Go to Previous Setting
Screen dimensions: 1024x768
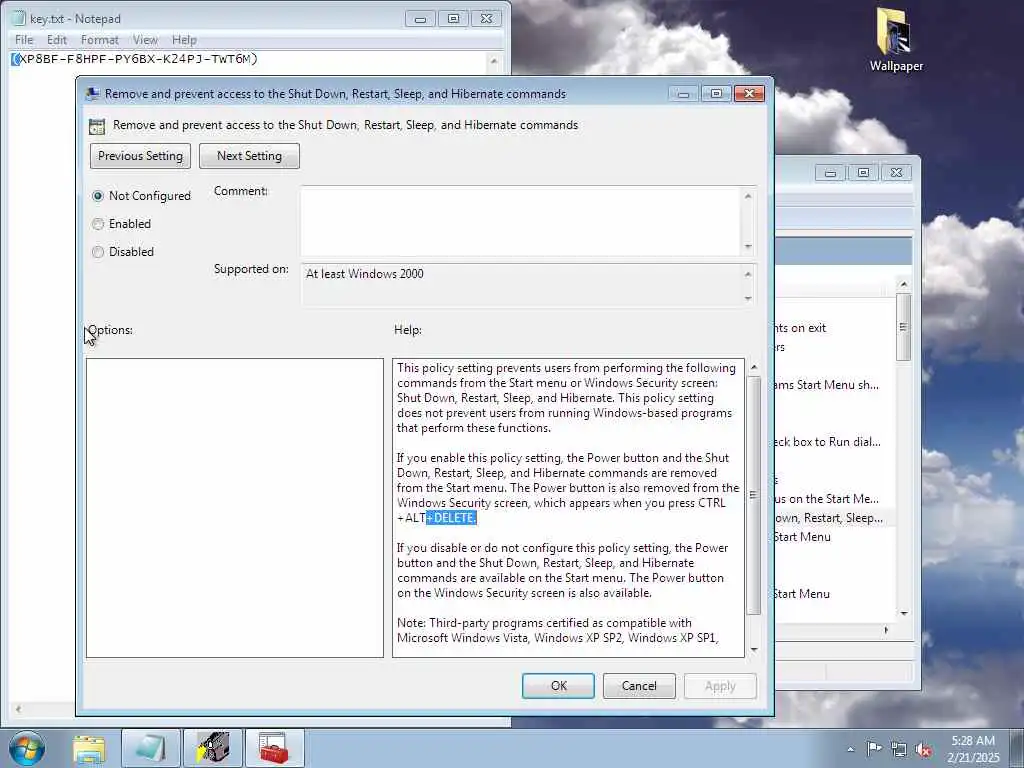[140, 156]
